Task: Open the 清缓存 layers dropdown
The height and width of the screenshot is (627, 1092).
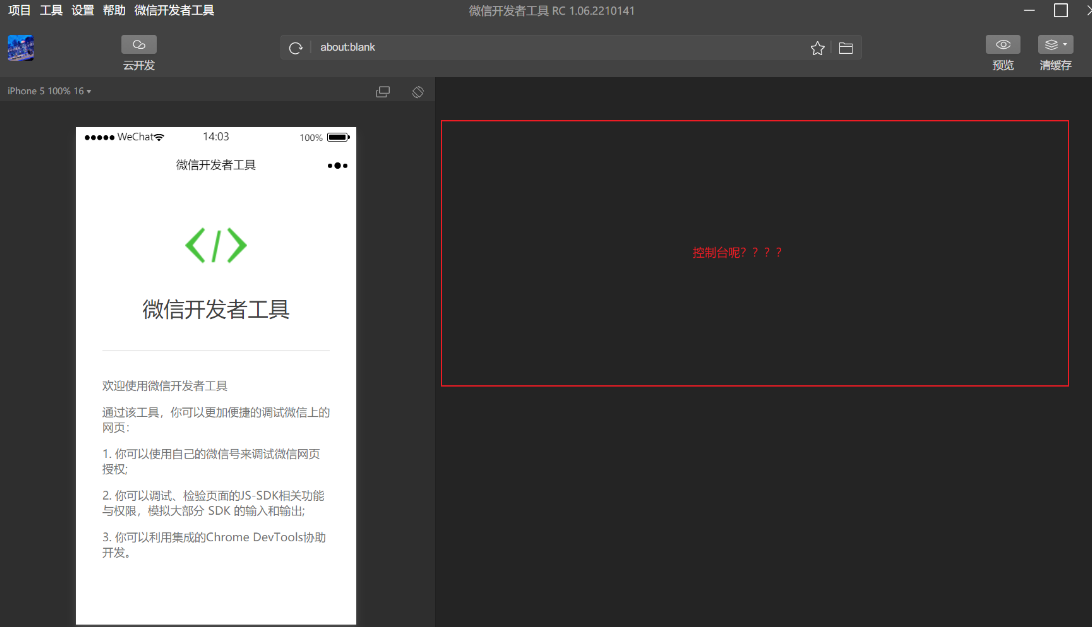Action: coord(1055,45)
